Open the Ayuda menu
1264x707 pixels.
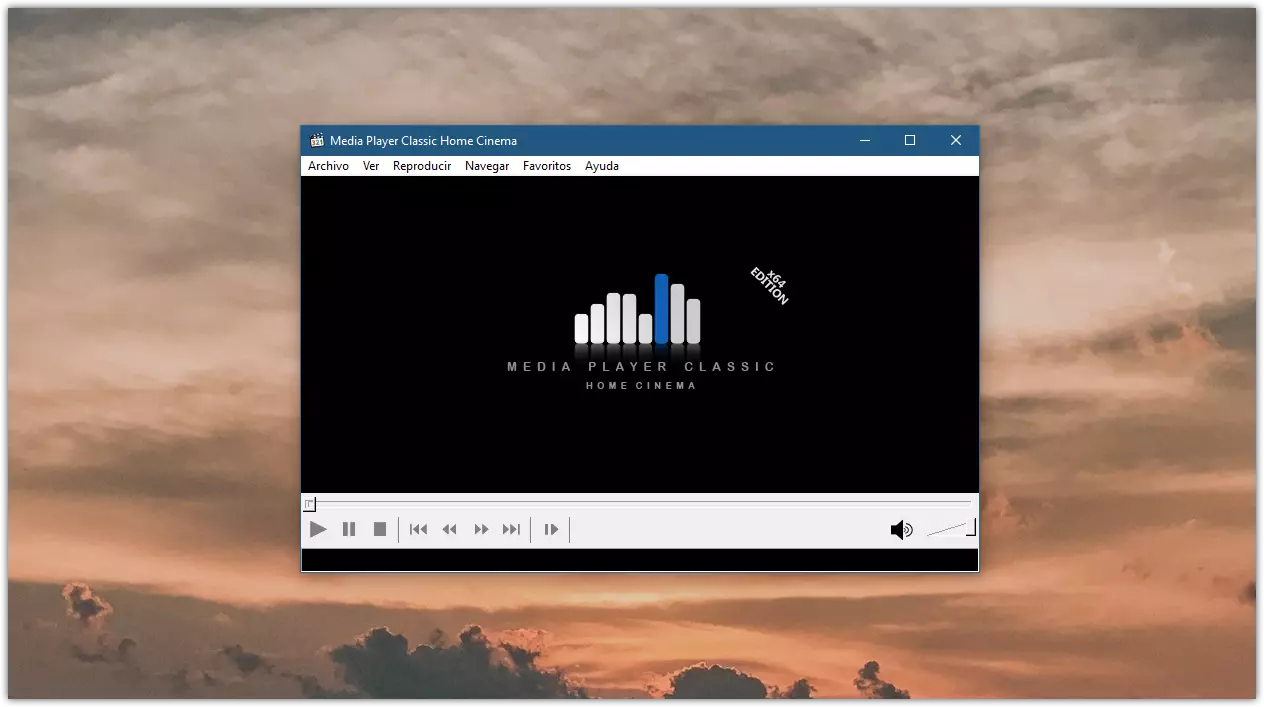coord(602,166)
